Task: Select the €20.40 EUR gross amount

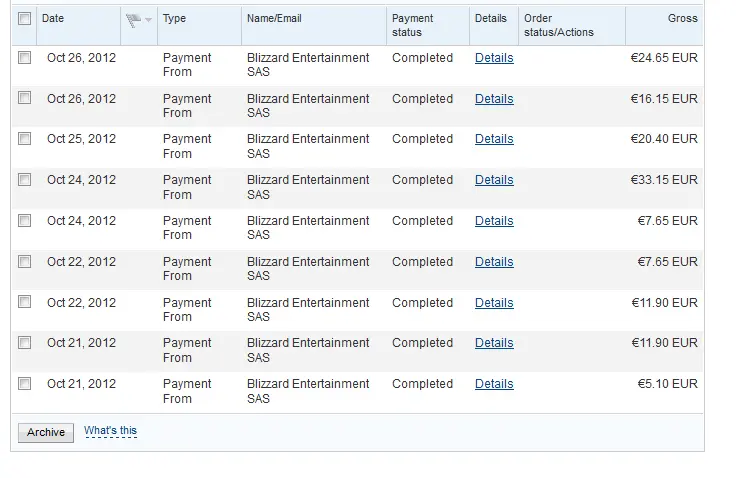Action: [x=664, y=139]
